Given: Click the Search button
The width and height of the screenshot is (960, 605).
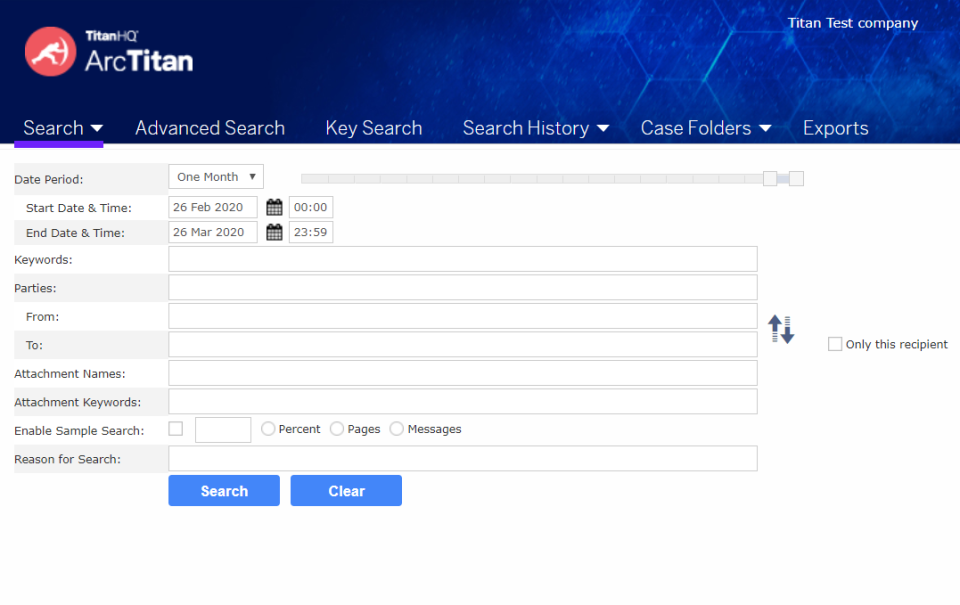Looking at the screenshot, I should point(223,490).
